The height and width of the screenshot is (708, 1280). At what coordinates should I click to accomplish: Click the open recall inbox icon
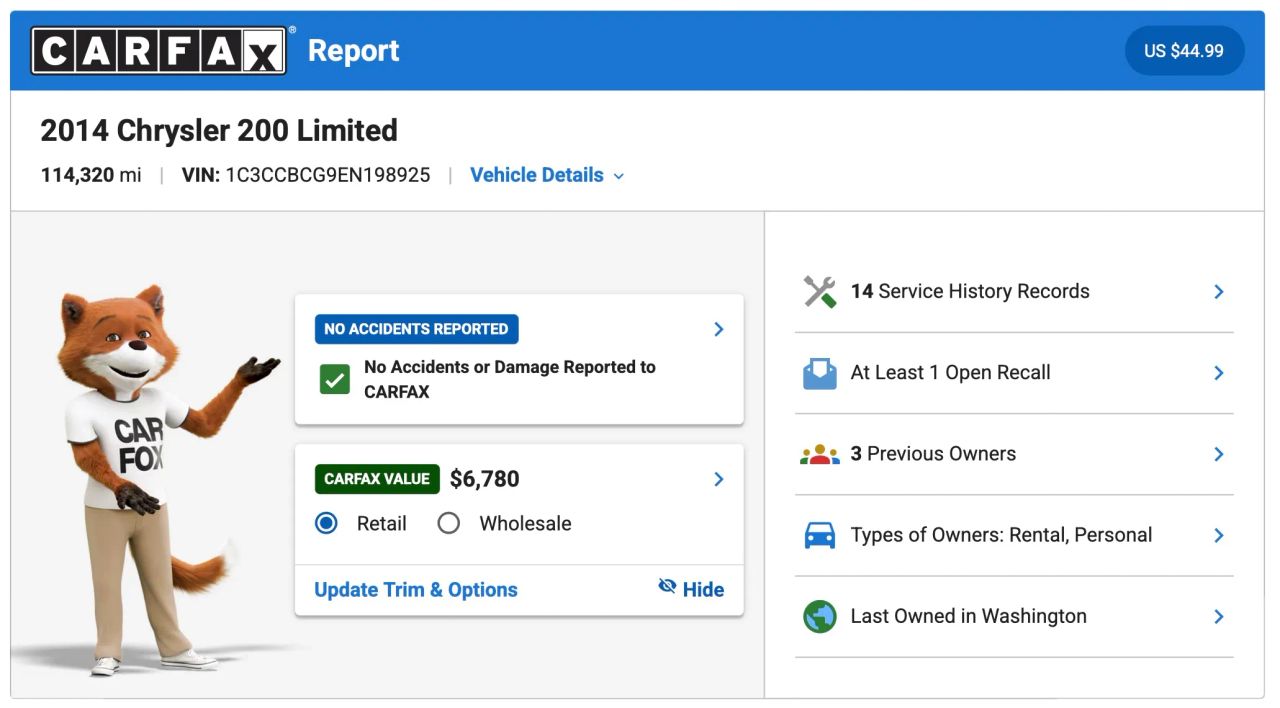tap(820, 373)
